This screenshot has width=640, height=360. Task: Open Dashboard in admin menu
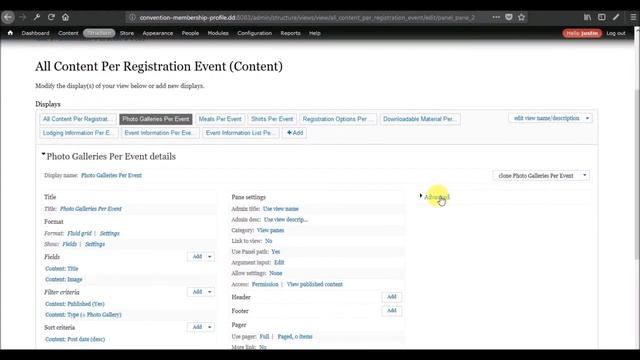(x=36, y=33)
